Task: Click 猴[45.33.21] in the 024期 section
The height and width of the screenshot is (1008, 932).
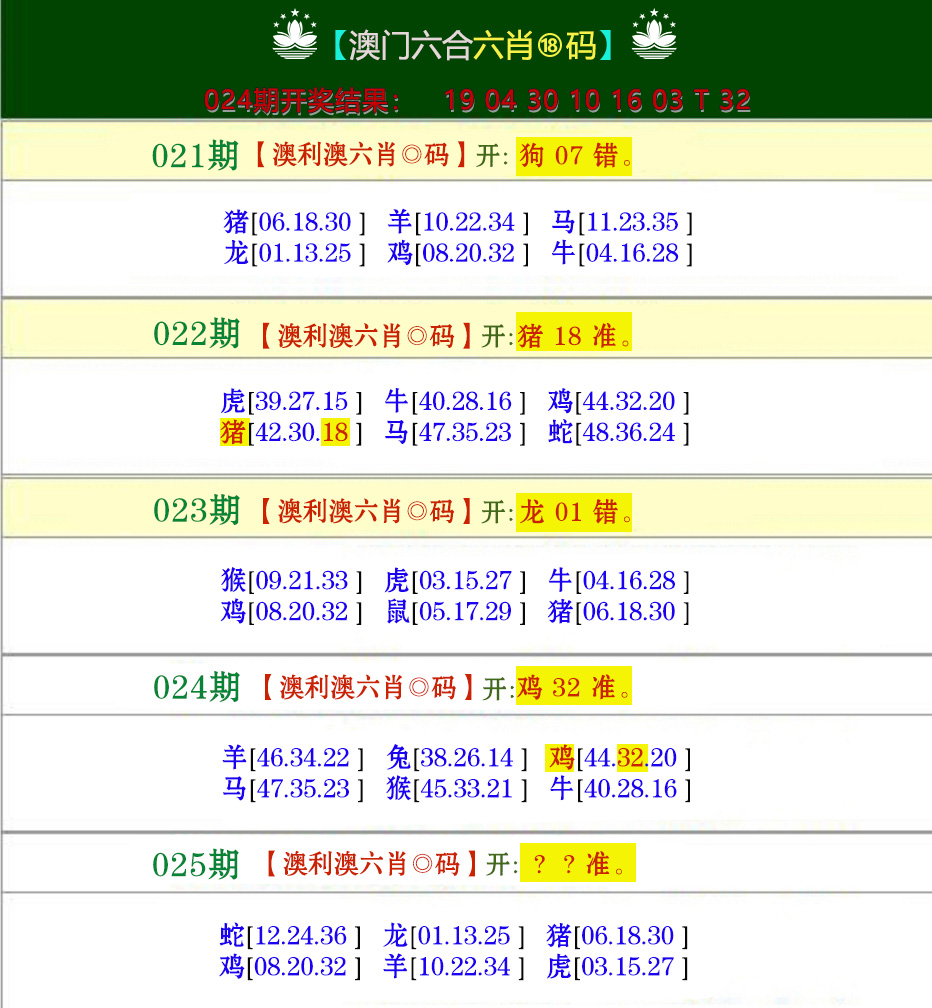Action: click(457, 789)
